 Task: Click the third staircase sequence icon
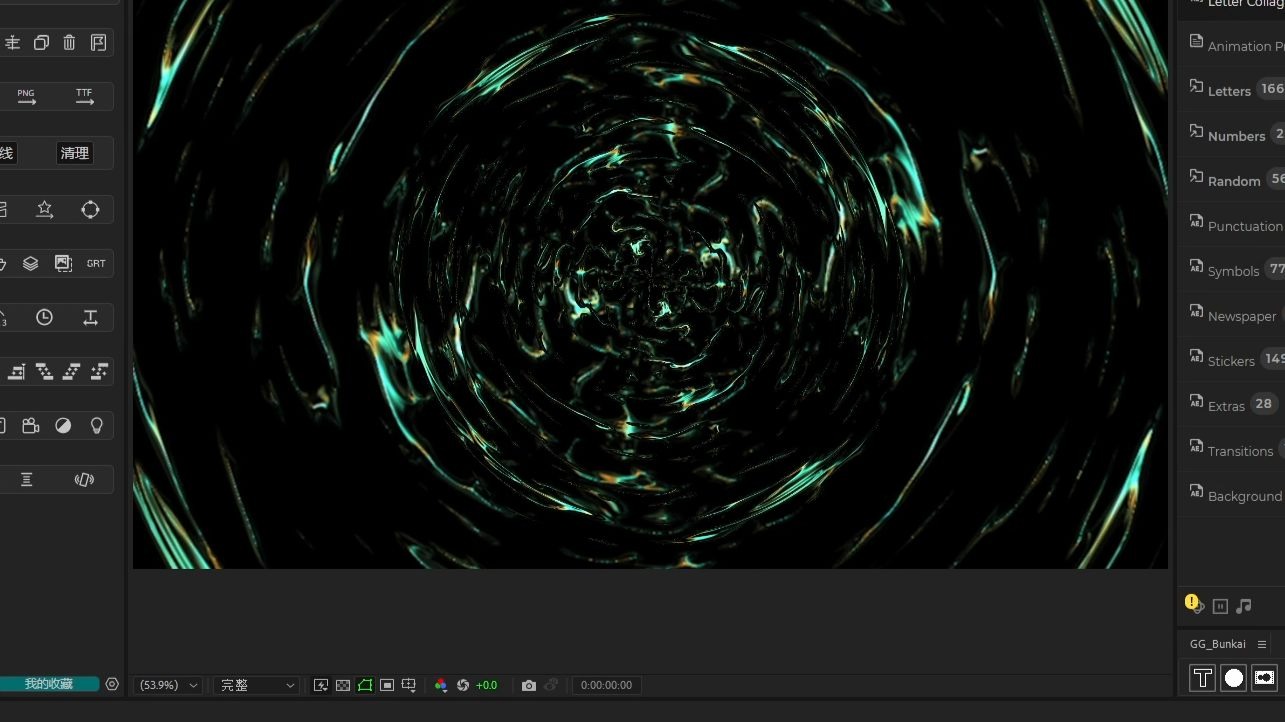[x=71, y=371]
